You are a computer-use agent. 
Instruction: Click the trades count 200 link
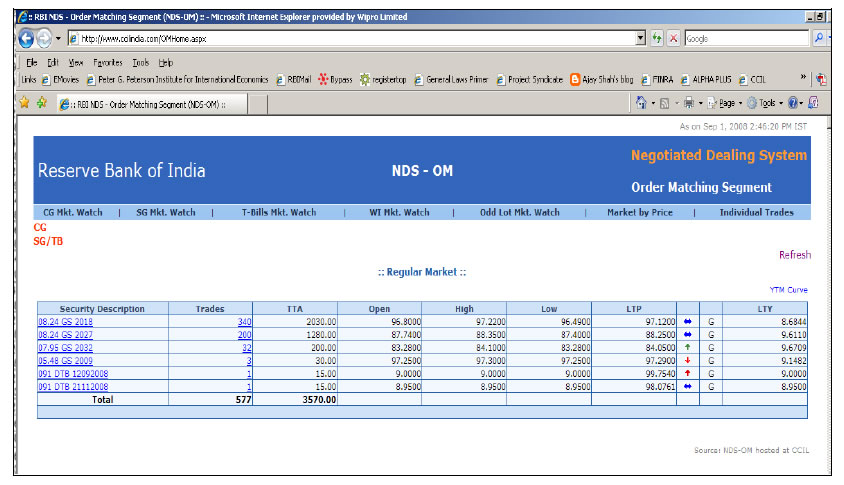(243, 334)
